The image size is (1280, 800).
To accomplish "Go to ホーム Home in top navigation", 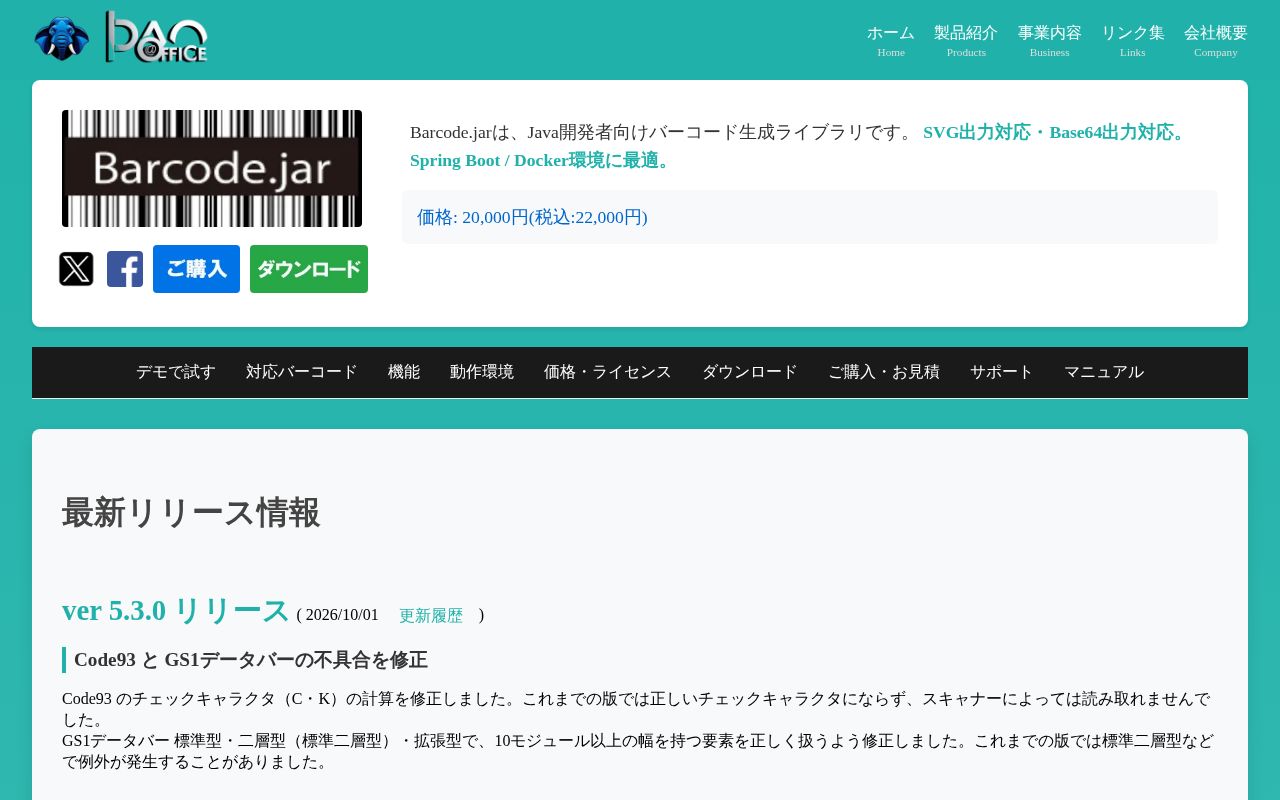I will coord(891,40).
